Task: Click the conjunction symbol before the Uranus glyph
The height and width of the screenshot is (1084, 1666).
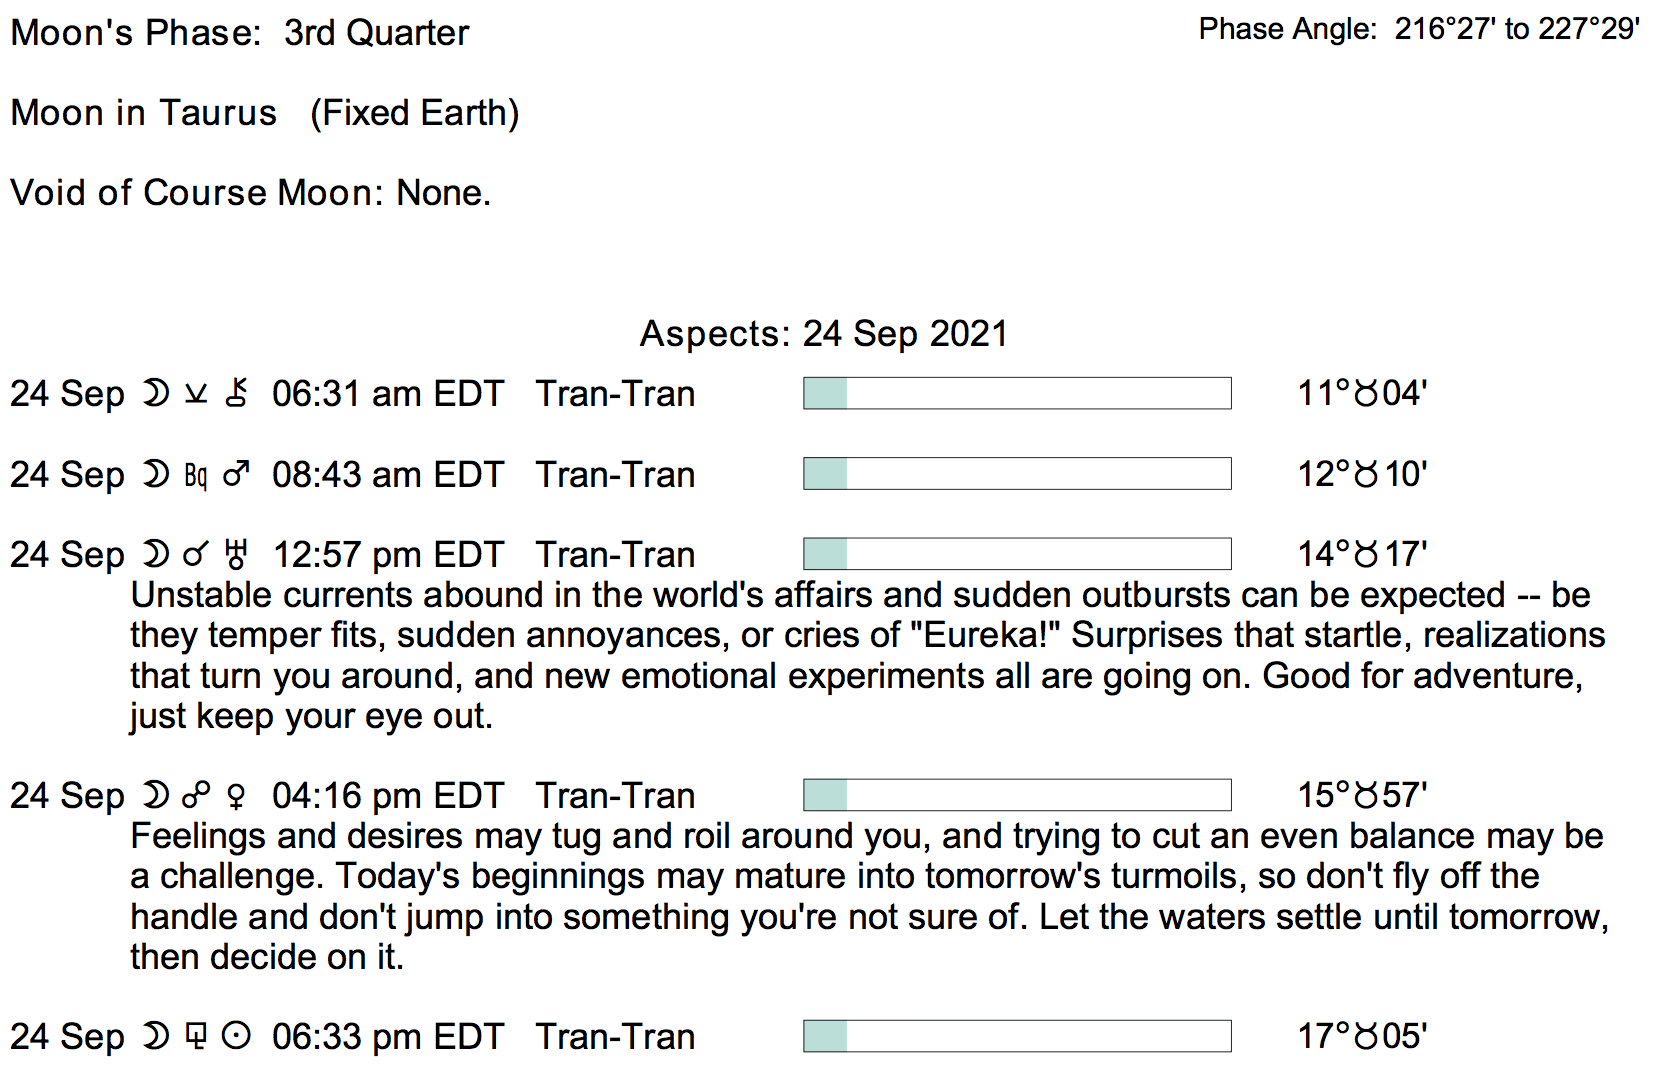Action: (x=196, y=554)
